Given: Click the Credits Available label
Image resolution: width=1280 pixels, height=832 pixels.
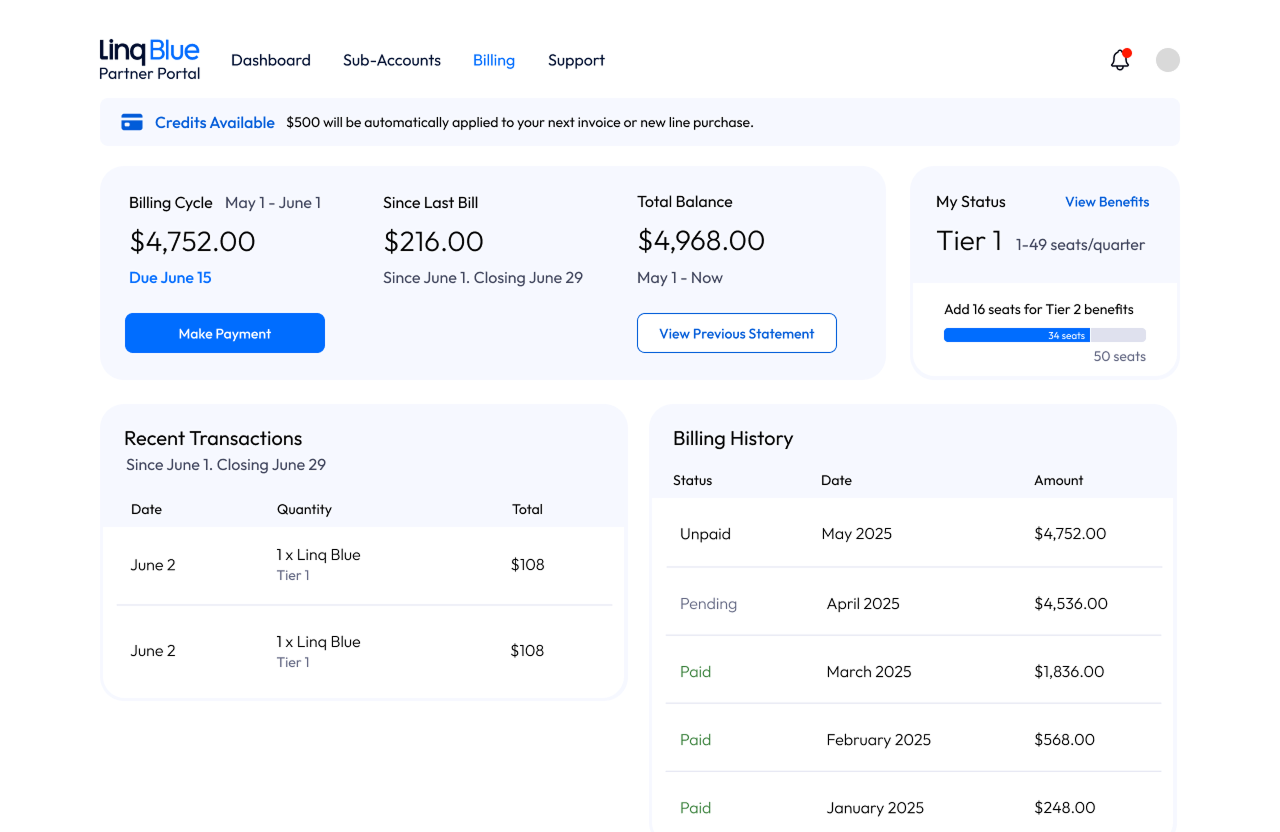Looking at the screenshot, I should click(215, 122).
